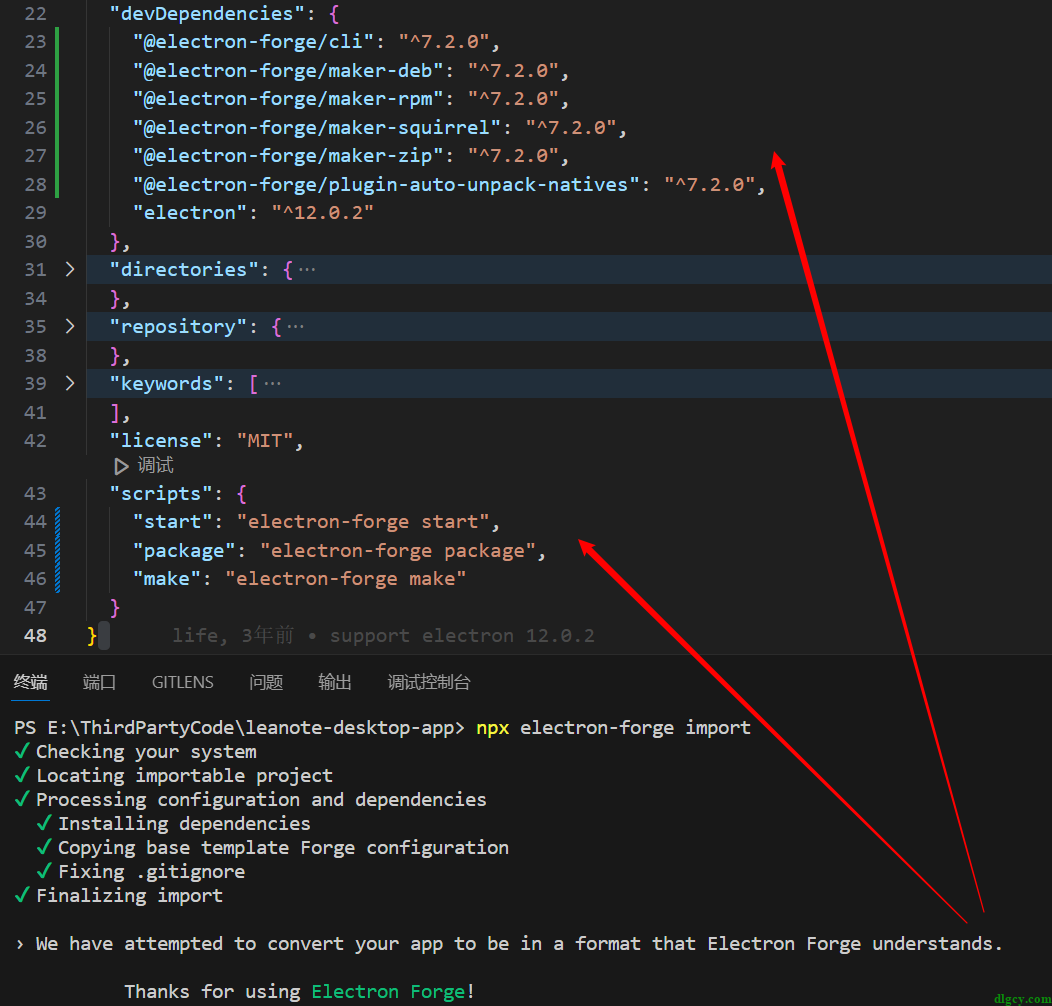The image size is (1052, 1006).
Task: Click the "@electron-forge/plugin-auto-unpack-natives" key
Action: [x=386, y=185]
